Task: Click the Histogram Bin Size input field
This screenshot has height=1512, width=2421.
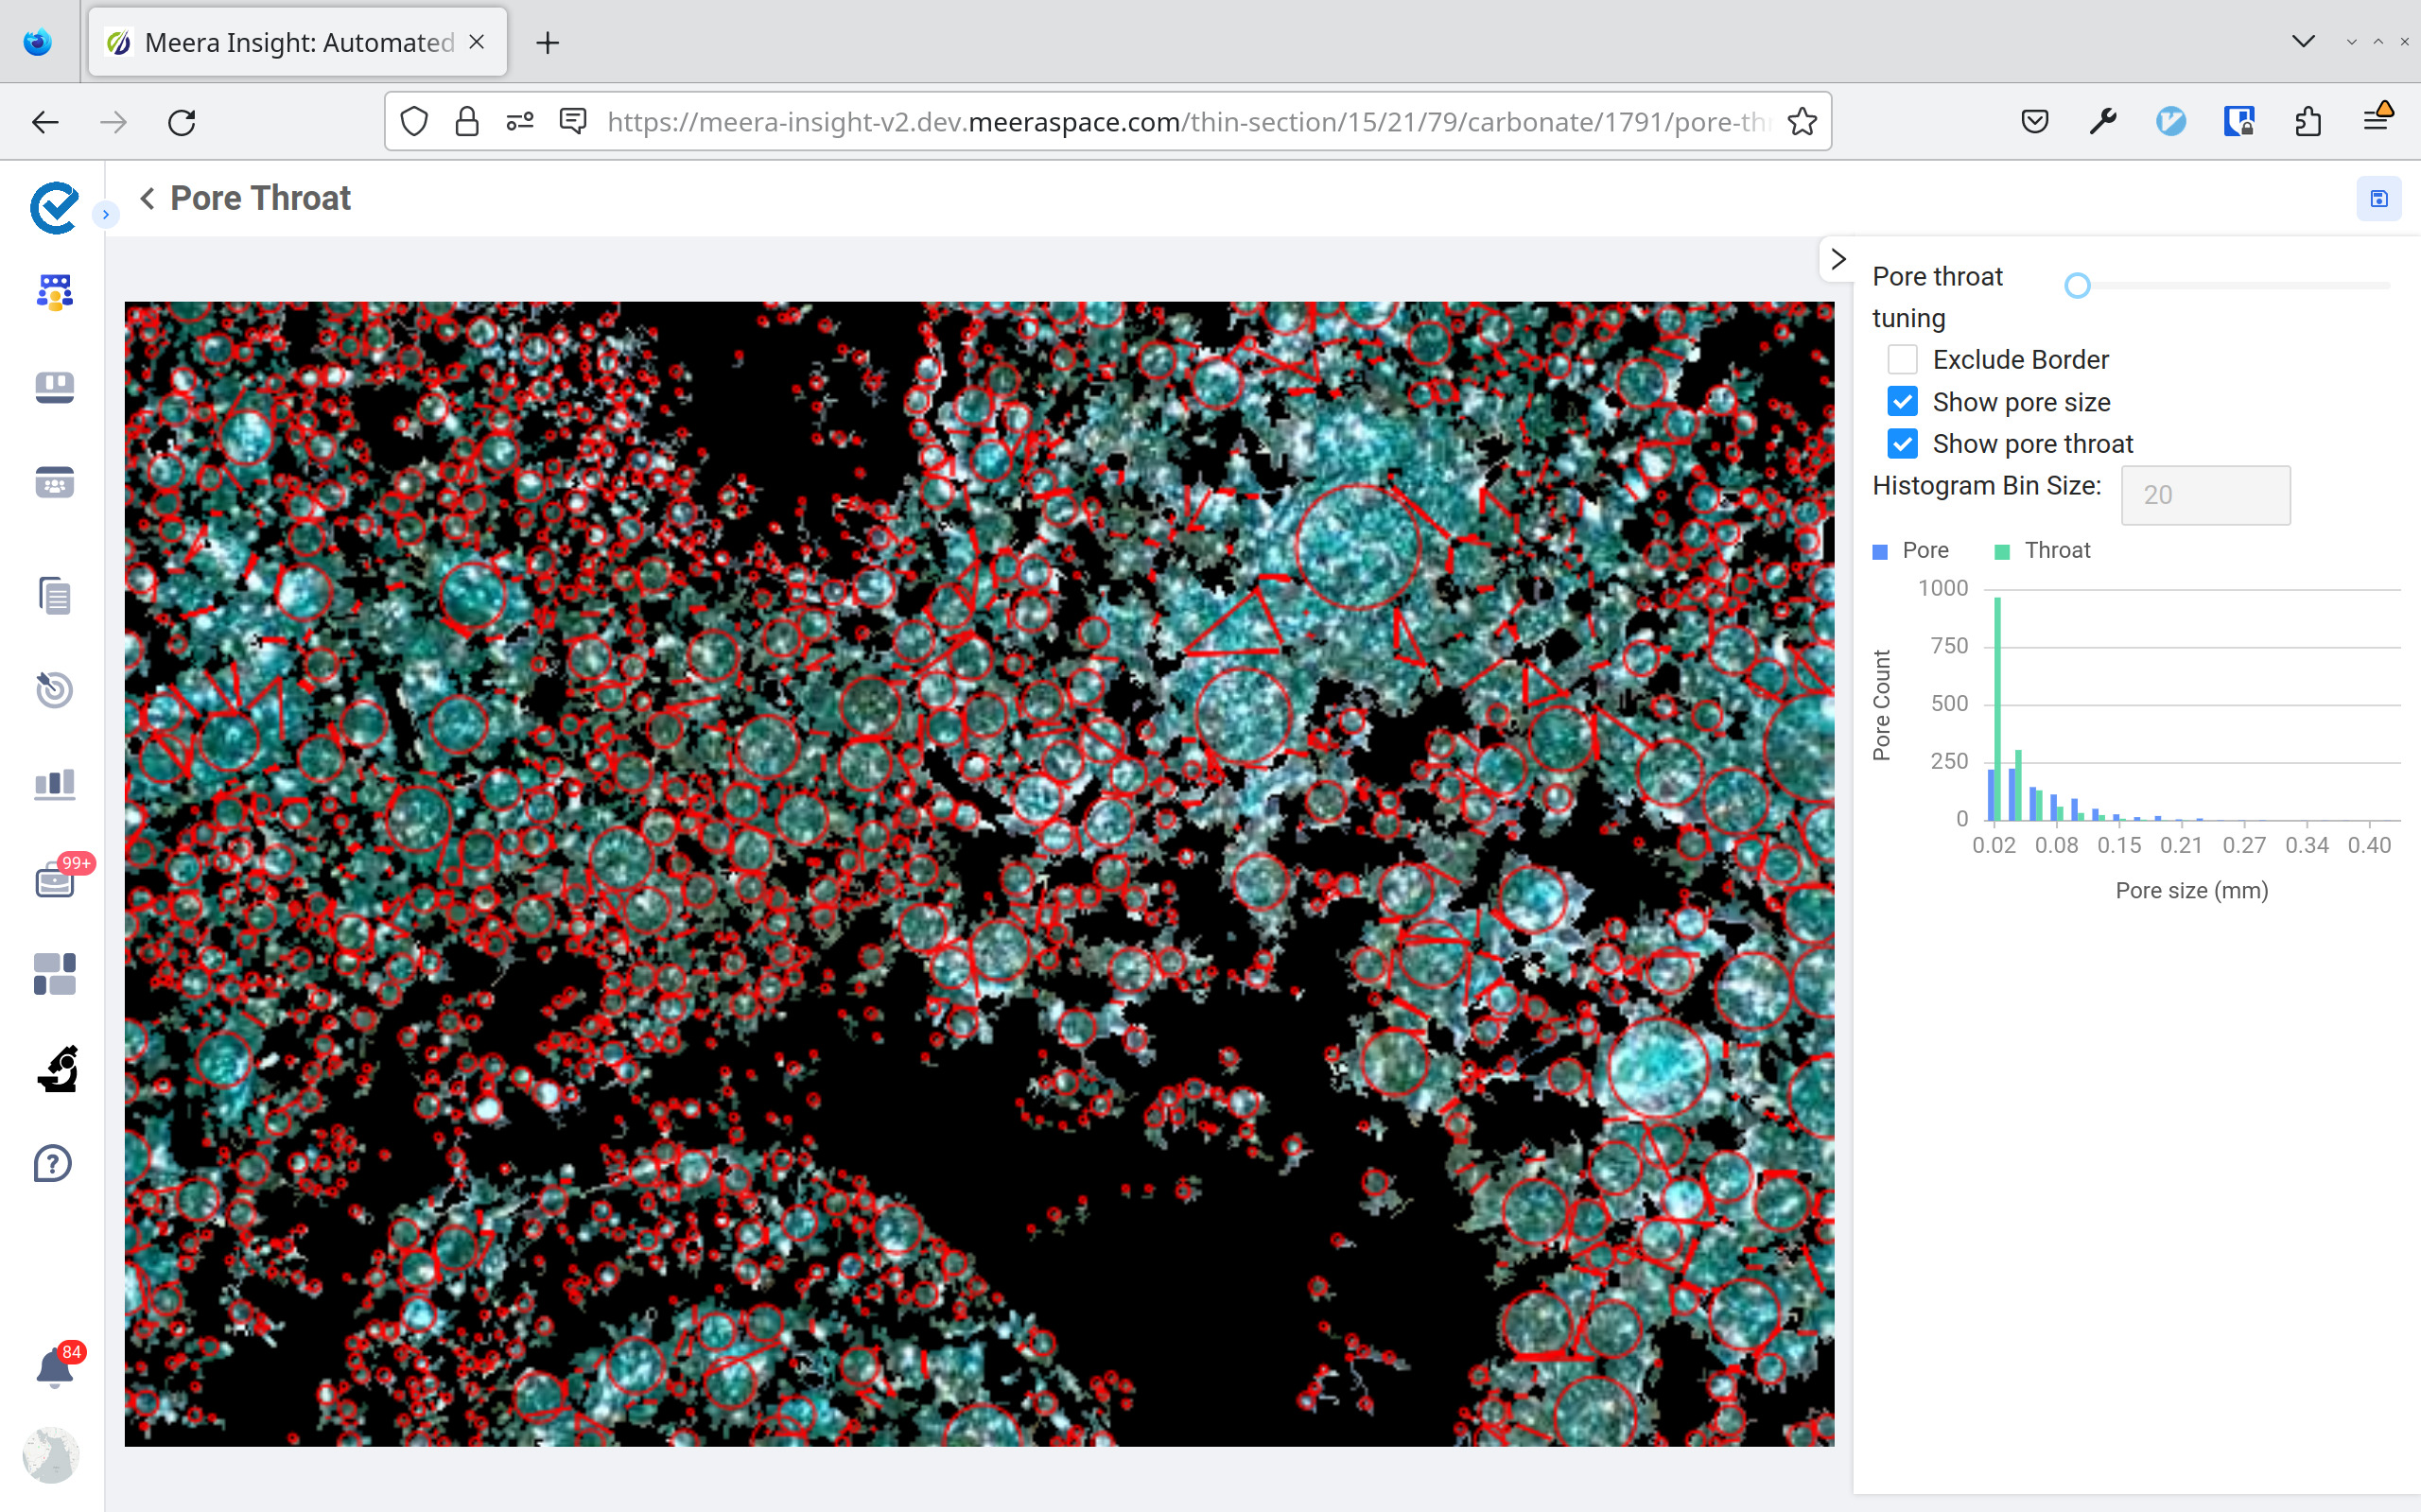Action: pos(2205,495)
